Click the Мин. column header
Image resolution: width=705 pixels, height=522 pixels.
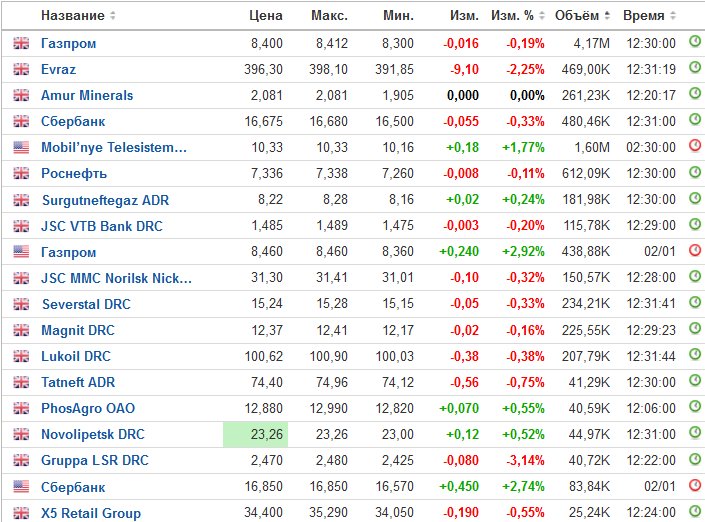click(x=398, y=16)
